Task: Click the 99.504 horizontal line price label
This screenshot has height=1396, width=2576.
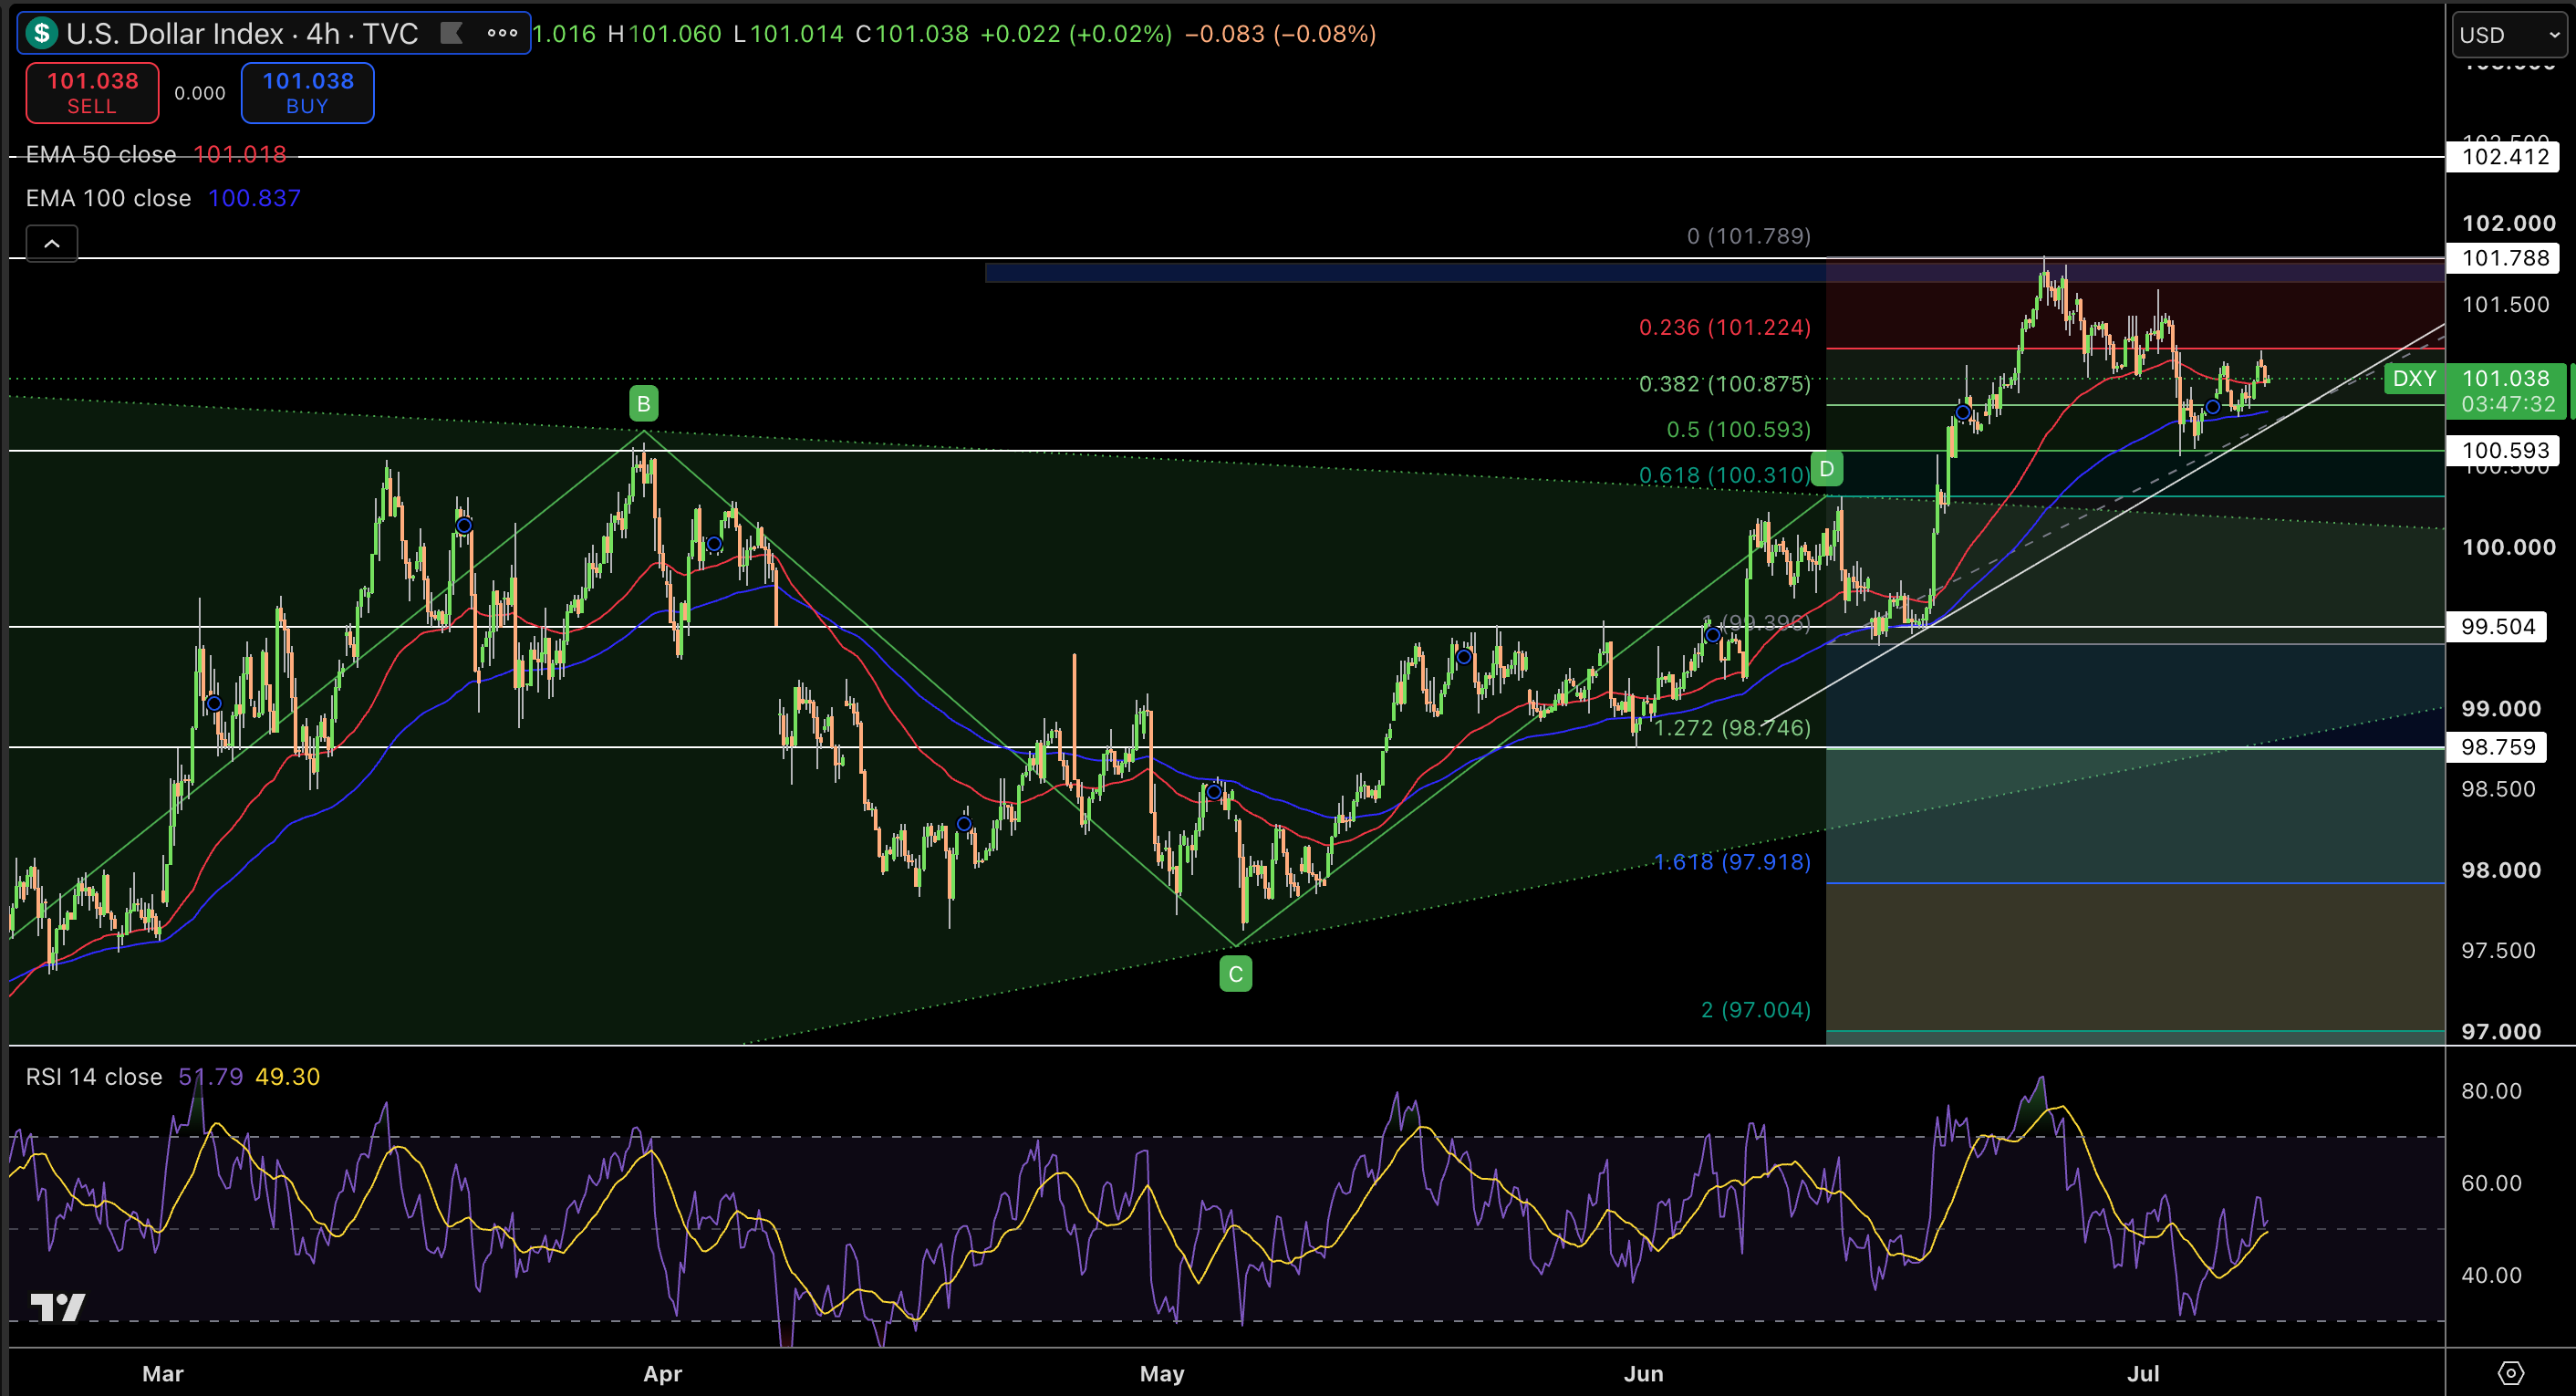Action: click(2498, 627)
